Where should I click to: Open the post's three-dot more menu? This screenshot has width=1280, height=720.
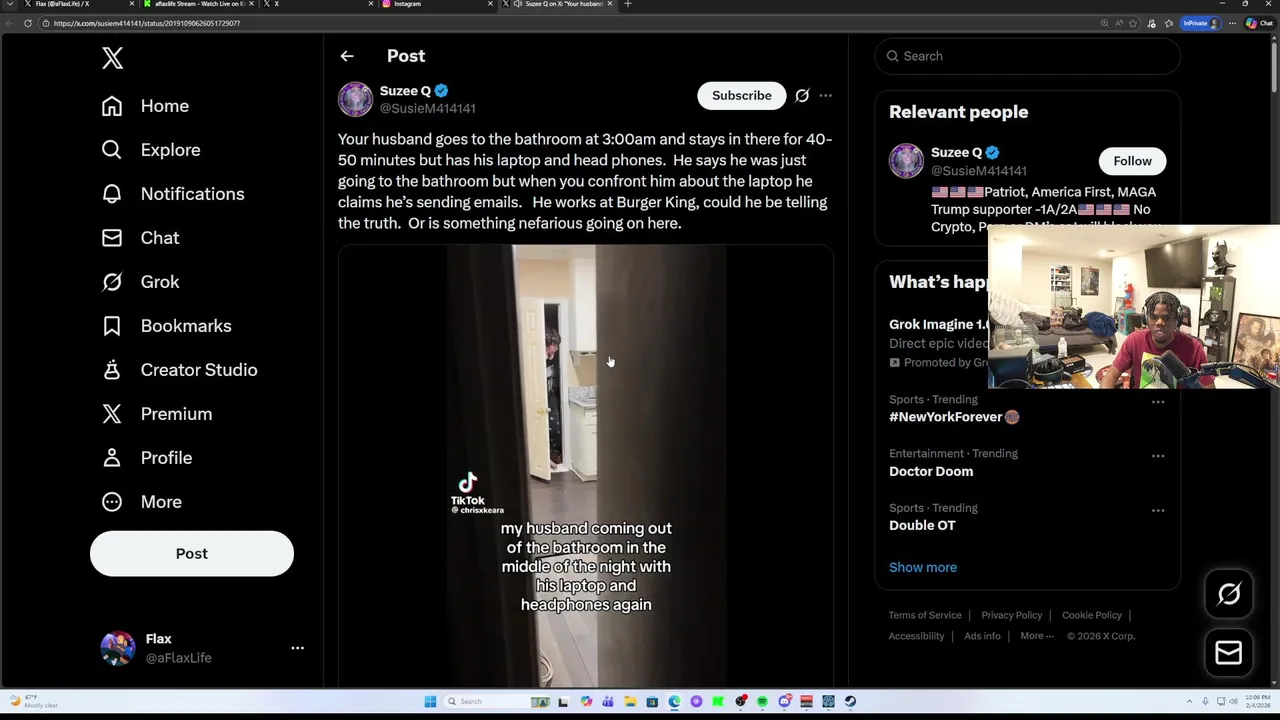[826, 96]
